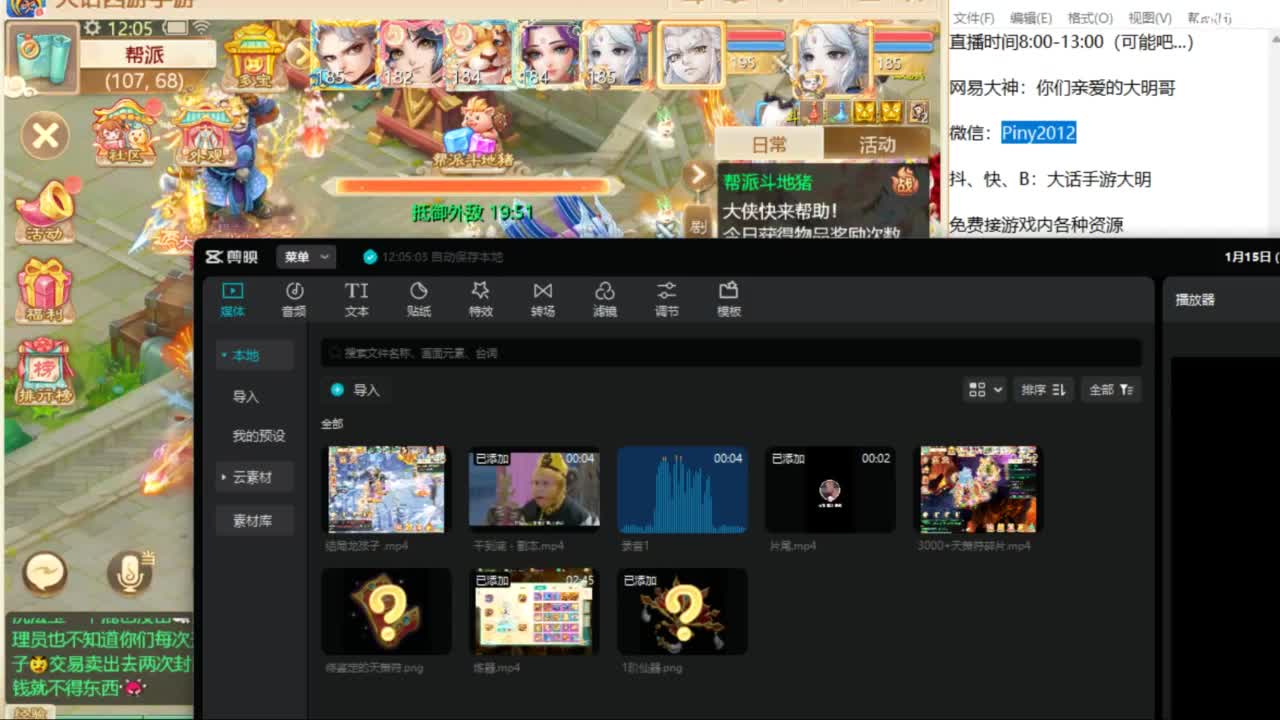
Task: Click the 导入 import button with plus icon
Action: 355,390
